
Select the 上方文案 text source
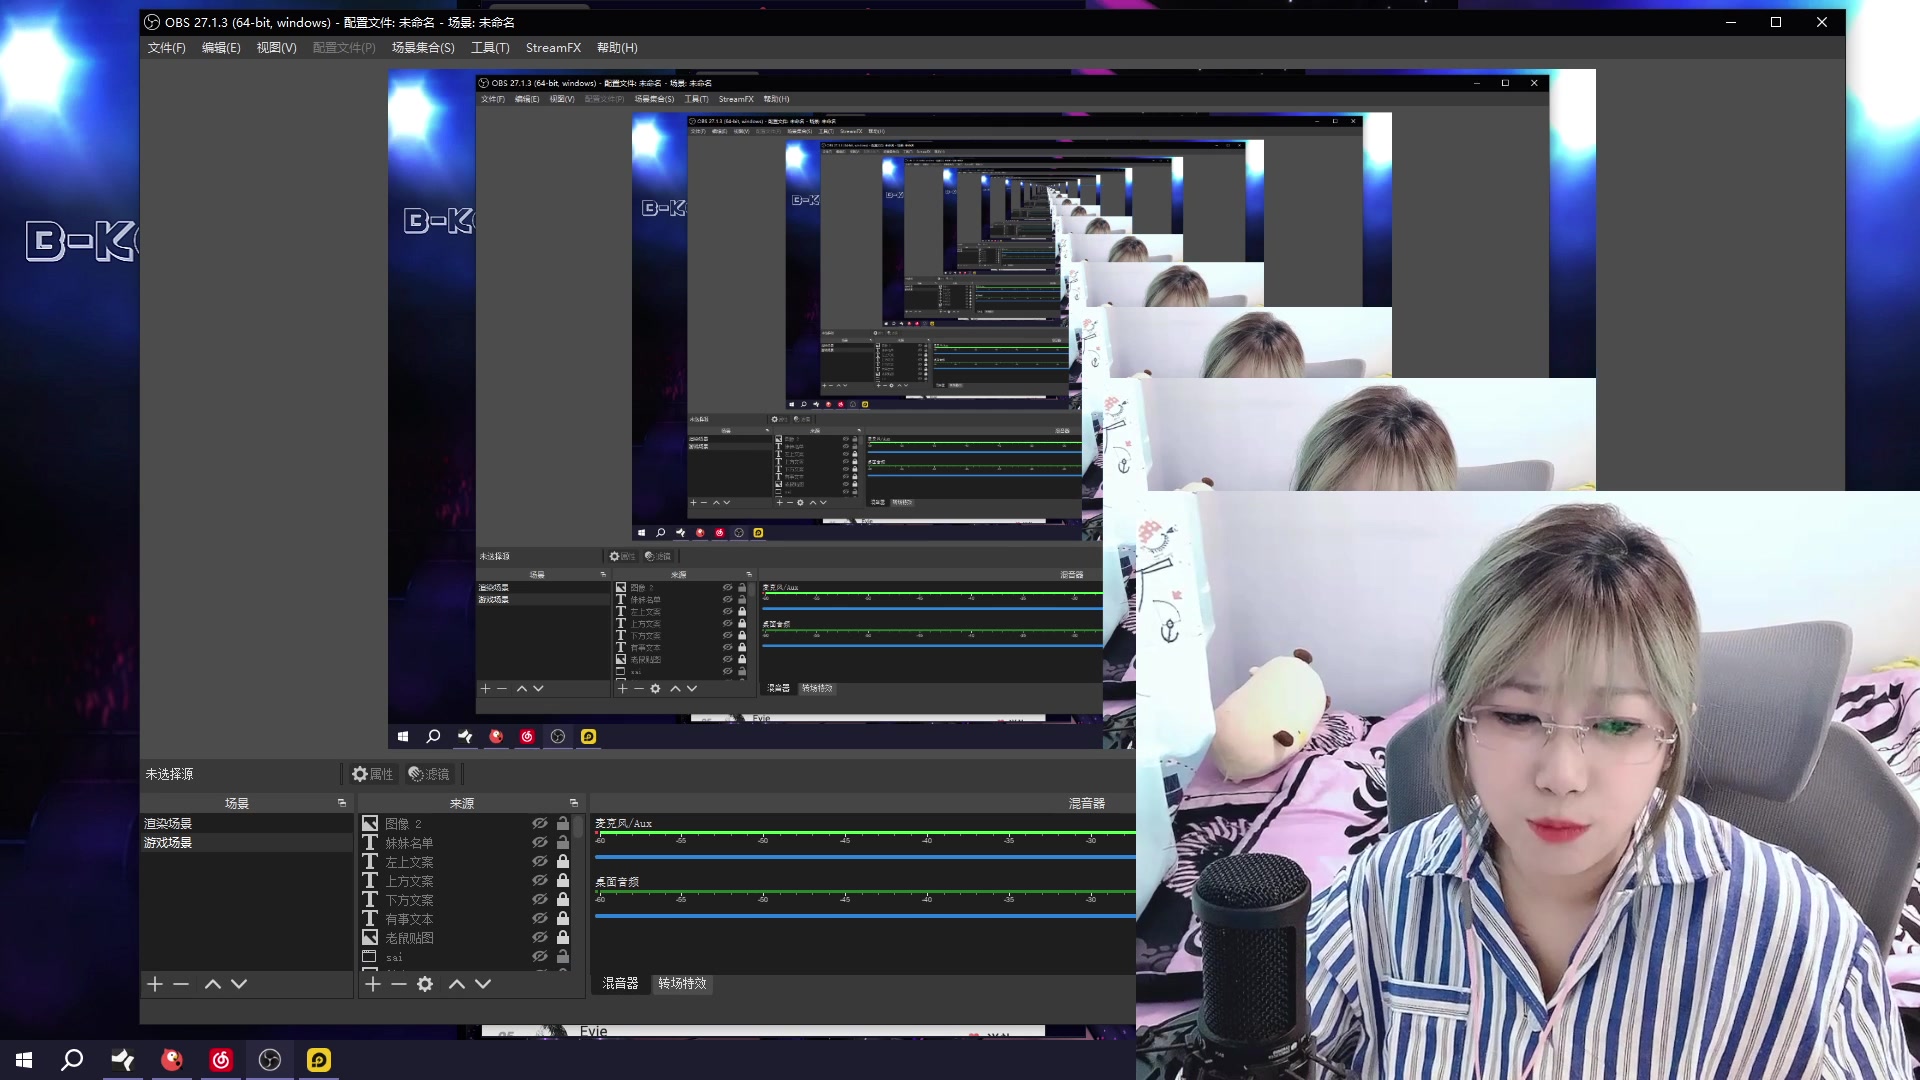coord(466,880)
